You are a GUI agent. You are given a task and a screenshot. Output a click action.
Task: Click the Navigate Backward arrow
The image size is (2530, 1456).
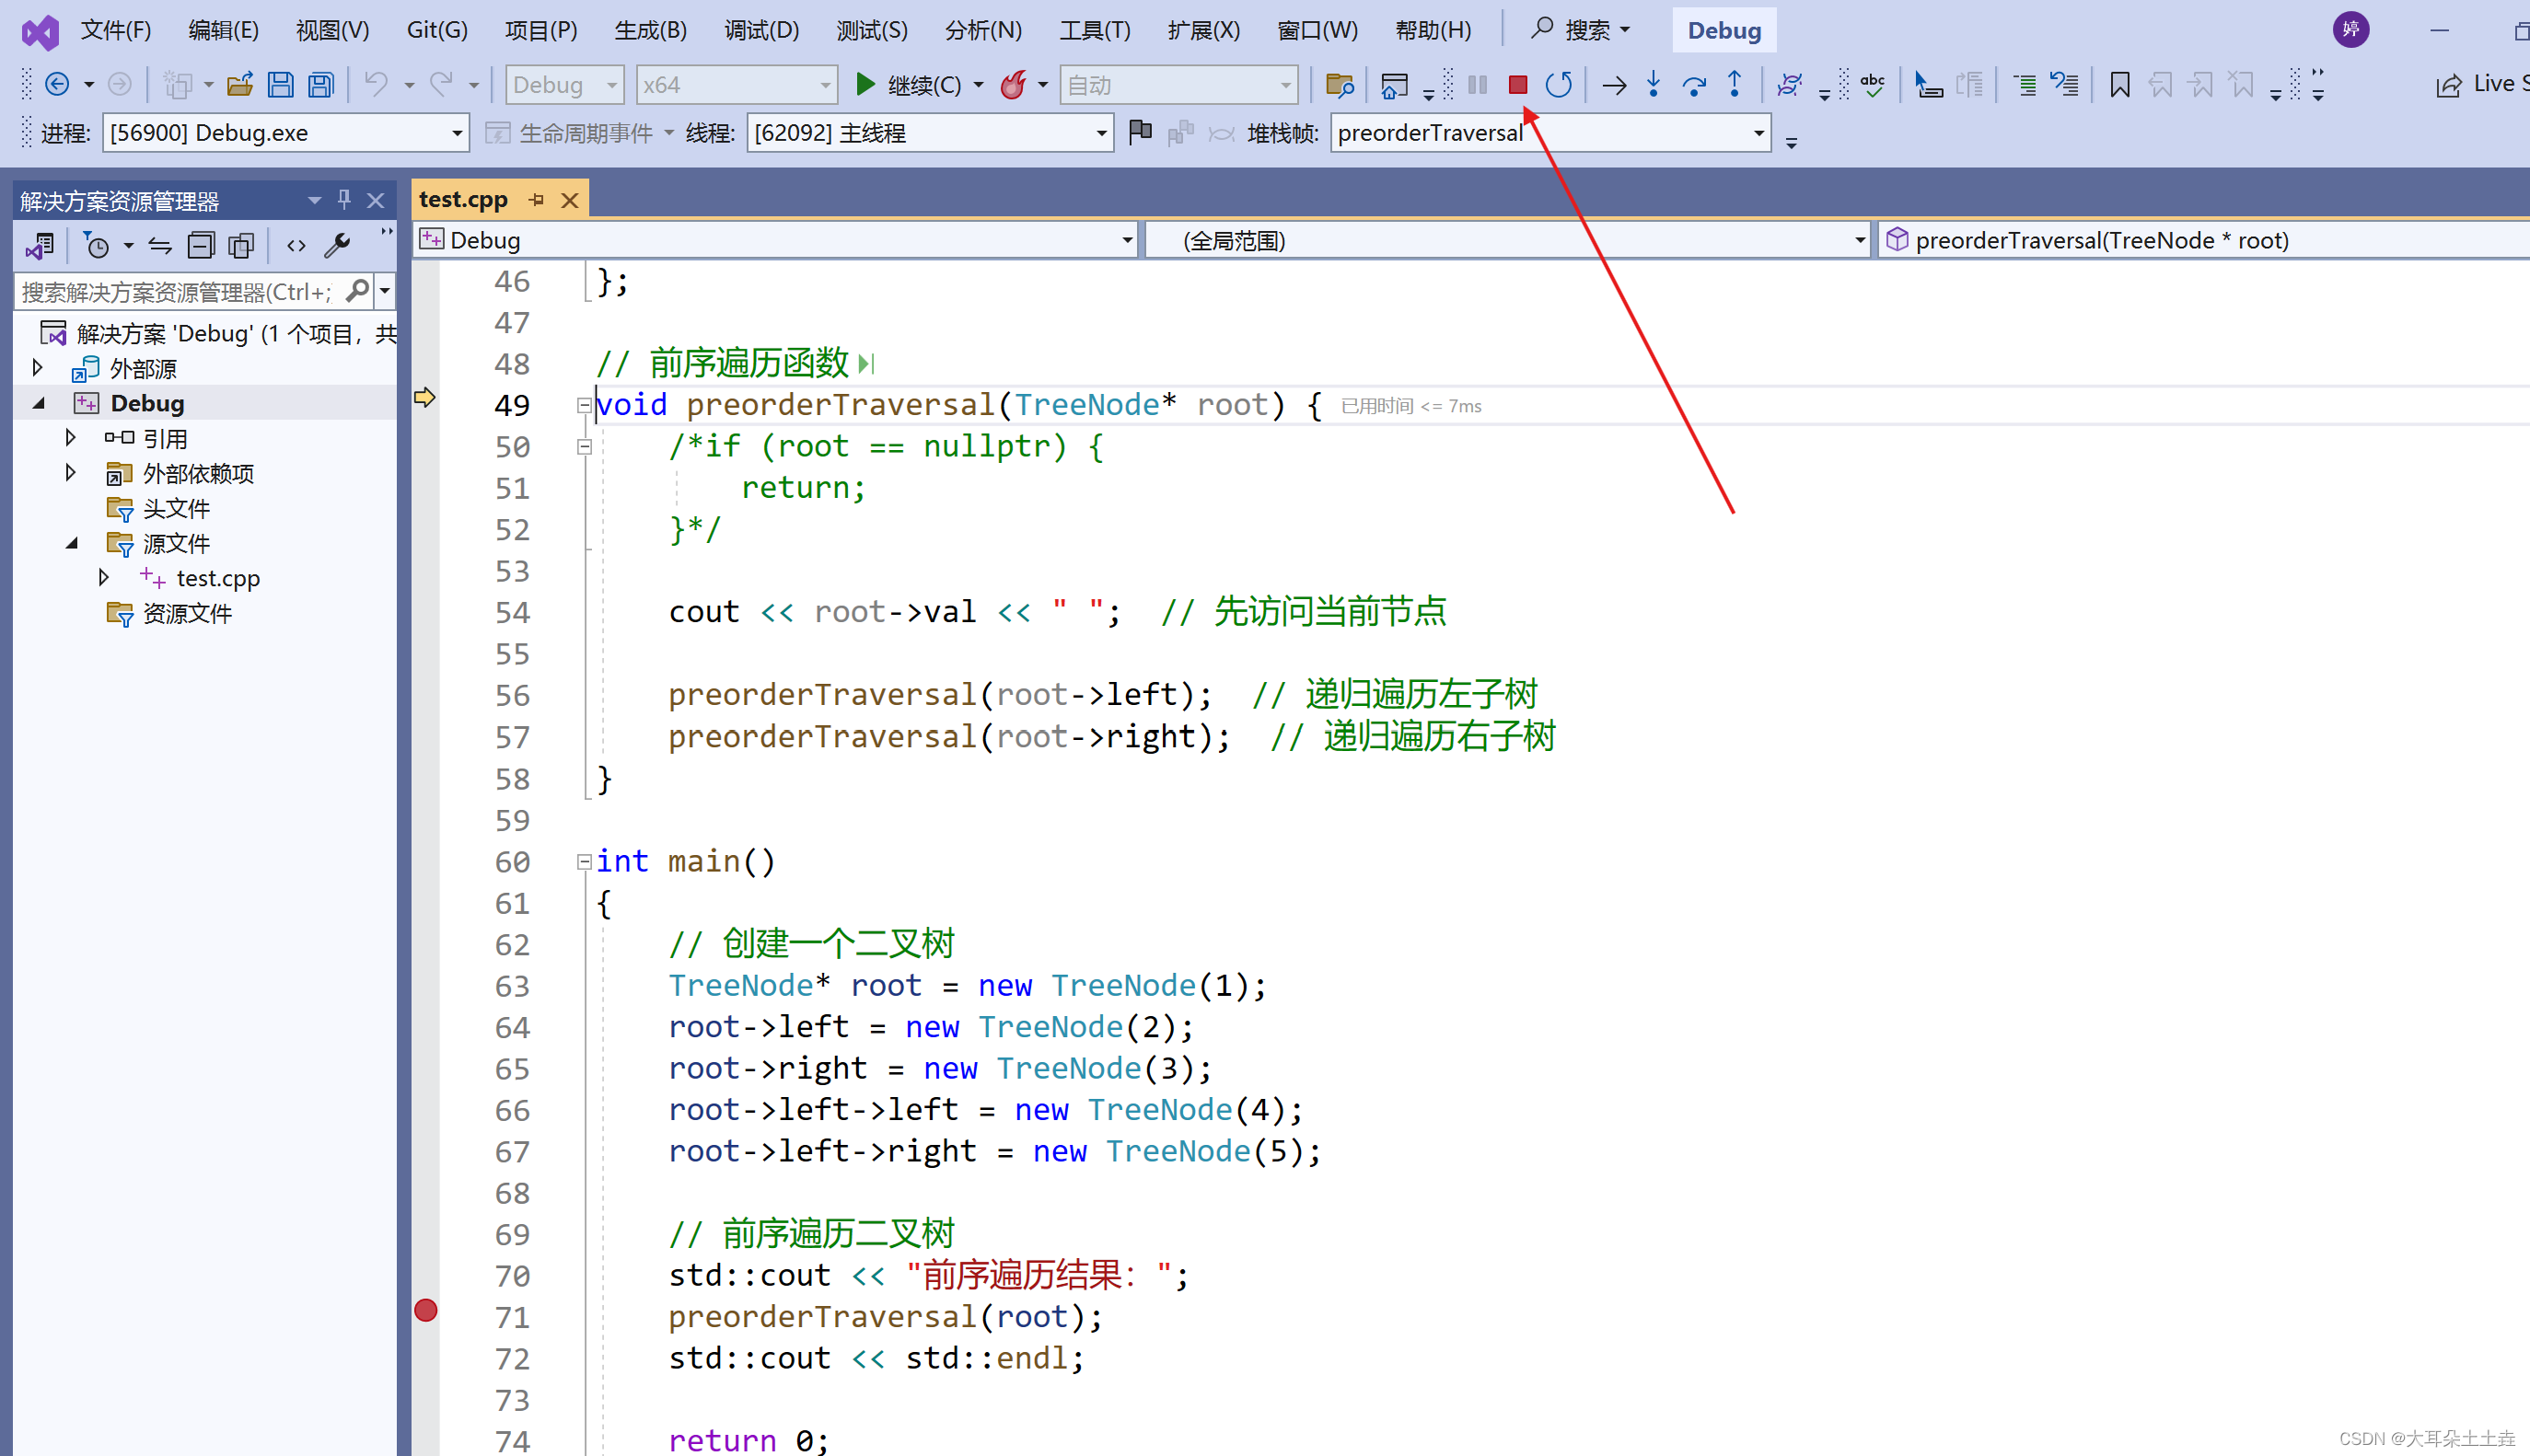click(57, 85)
